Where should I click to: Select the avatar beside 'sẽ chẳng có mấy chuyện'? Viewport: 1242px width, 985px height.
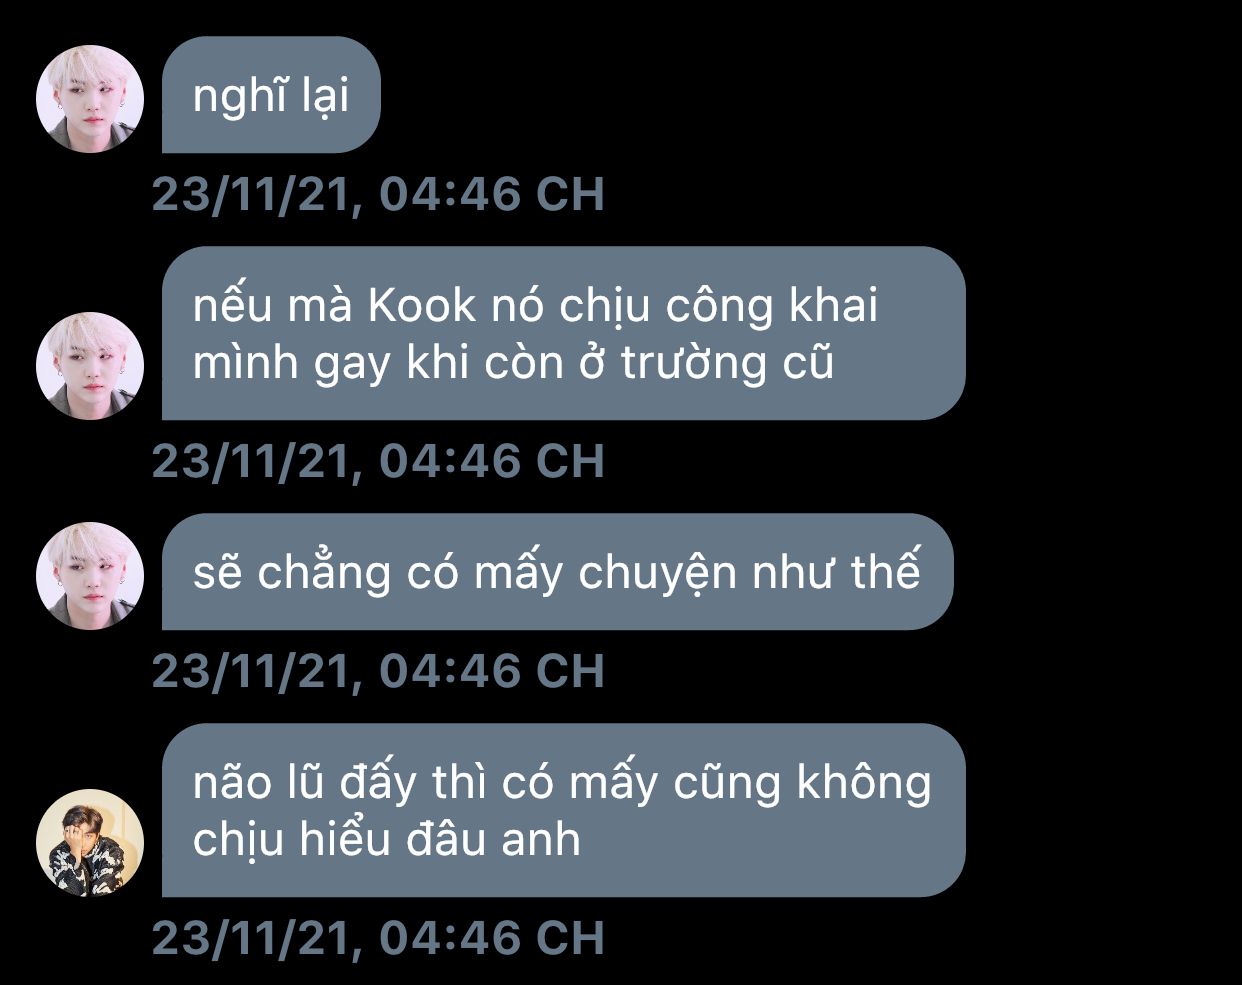pyautogui.click(x=90, y=575)
